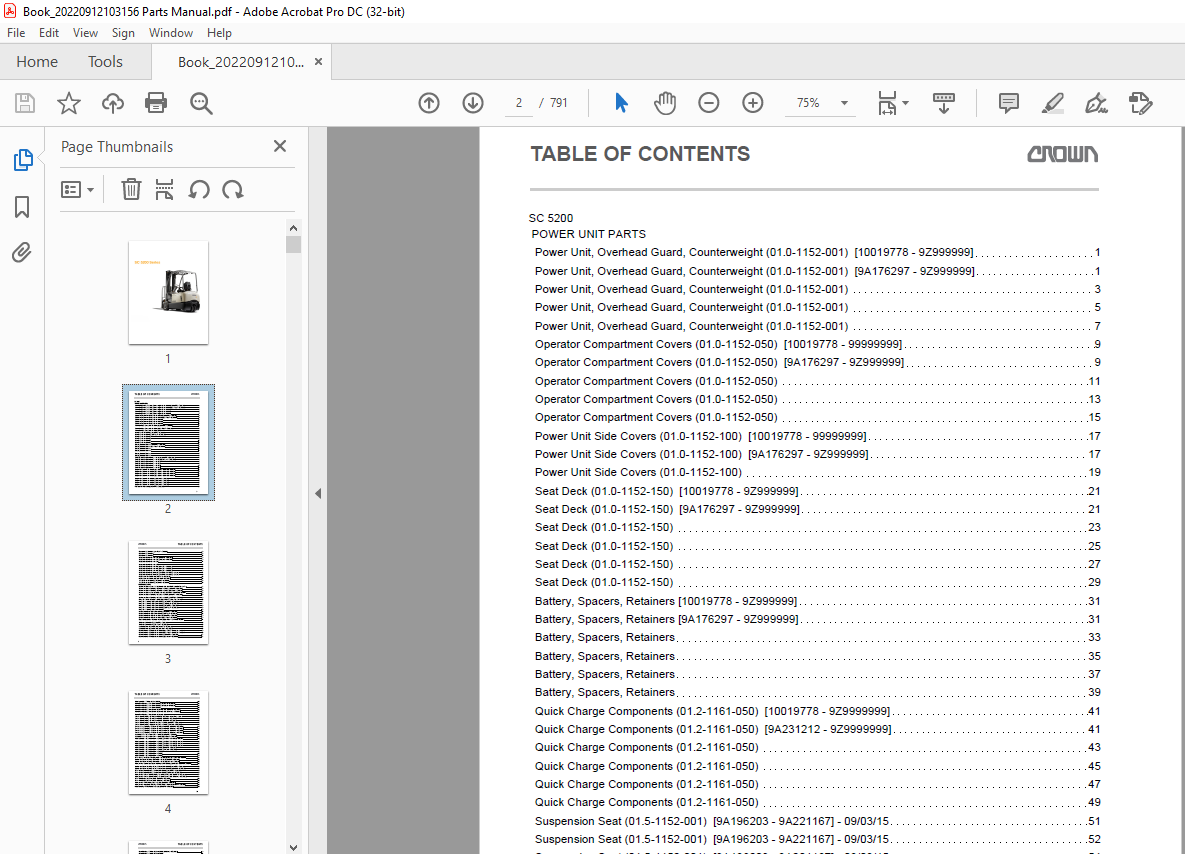Open the Find text magnifier icon
This screenshot has width=1185, height=854.
(201, 104)
